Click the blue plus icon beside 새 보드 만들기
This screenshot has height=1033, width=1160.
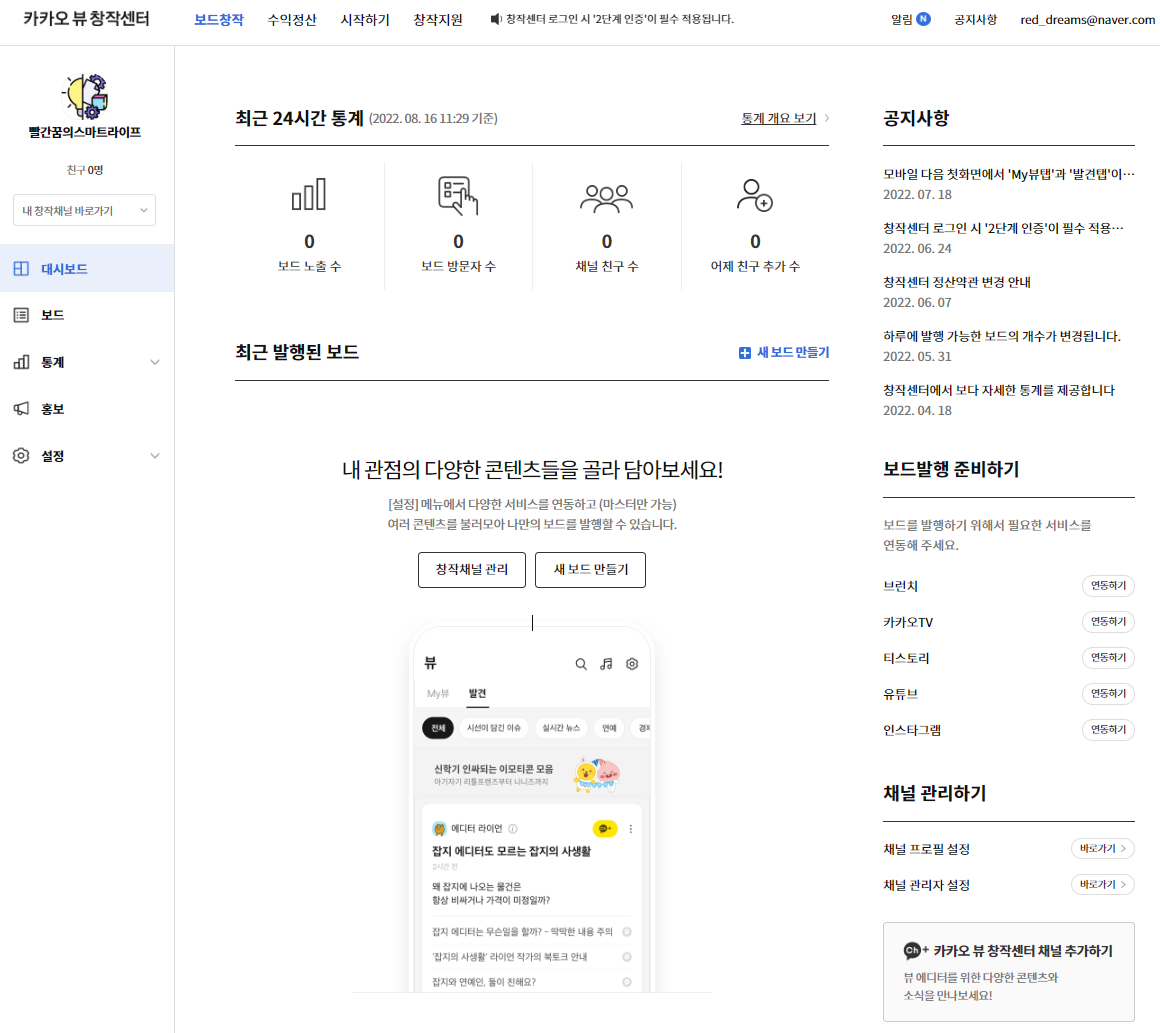pyautogui.click(x=745, y=353)
